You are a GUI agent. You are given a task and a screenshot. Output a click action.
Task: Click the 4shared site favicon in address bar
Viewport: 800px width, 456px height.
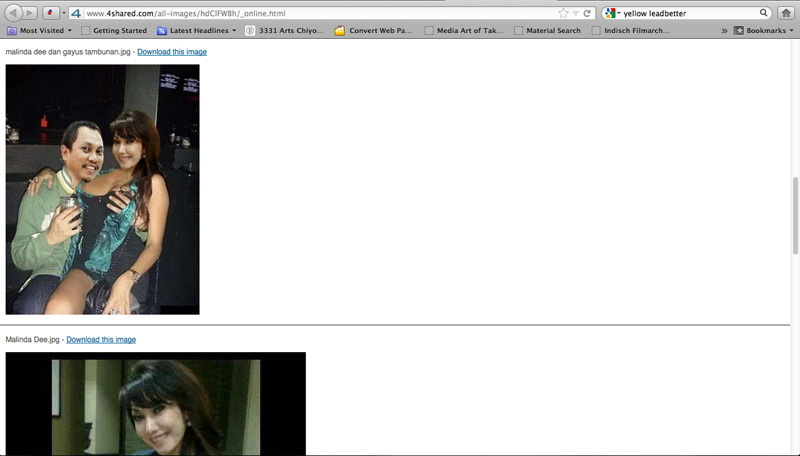(76, 13)
